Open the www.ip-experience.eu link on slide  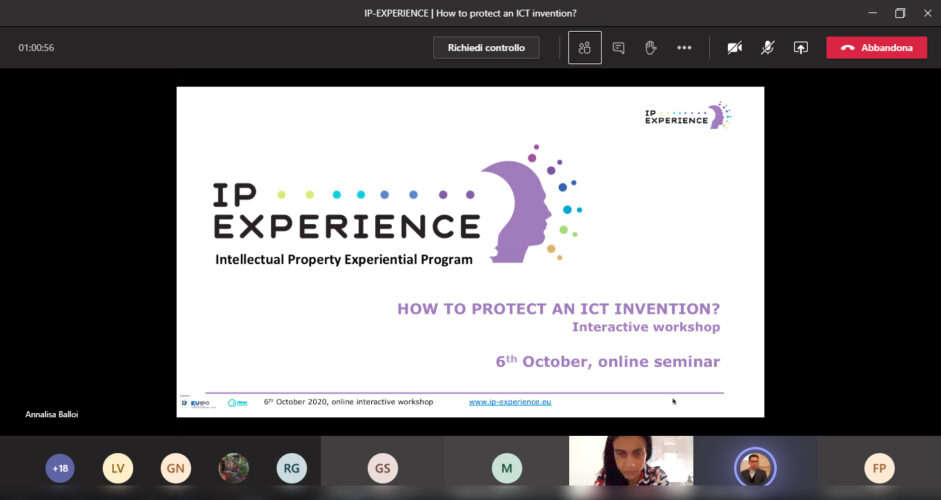510,402
